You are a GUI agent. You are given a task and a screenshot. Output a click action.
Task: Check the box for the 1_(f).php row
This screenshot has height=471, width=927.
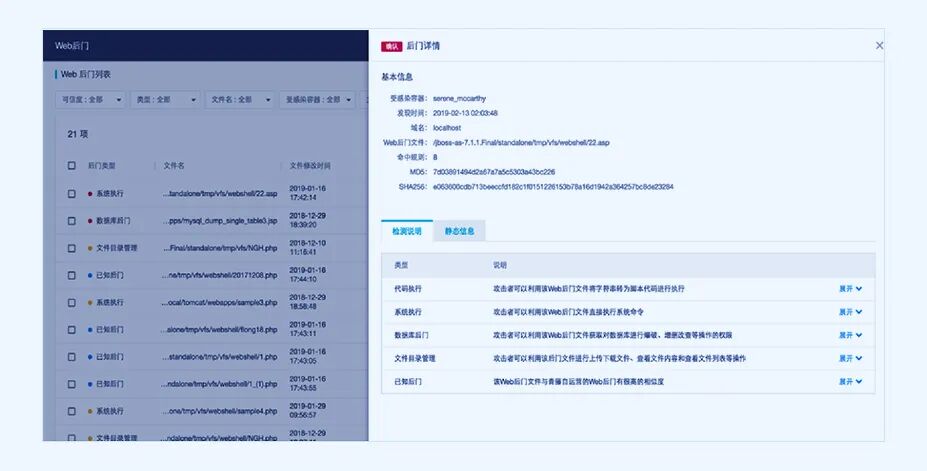[x=72, y=384]
